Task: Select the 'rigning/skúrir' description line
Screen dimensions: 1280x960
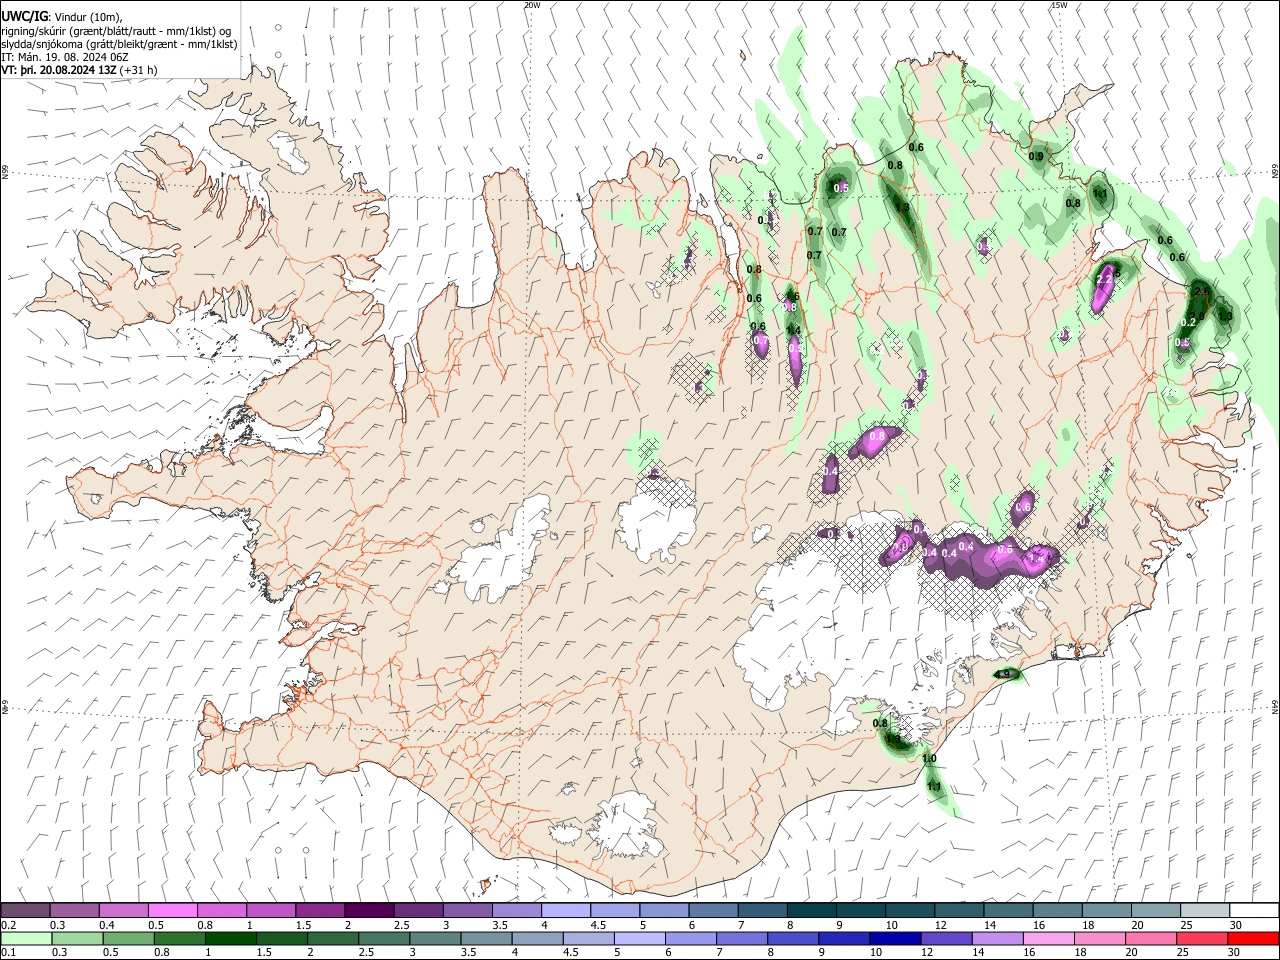Action: [116, 31]
